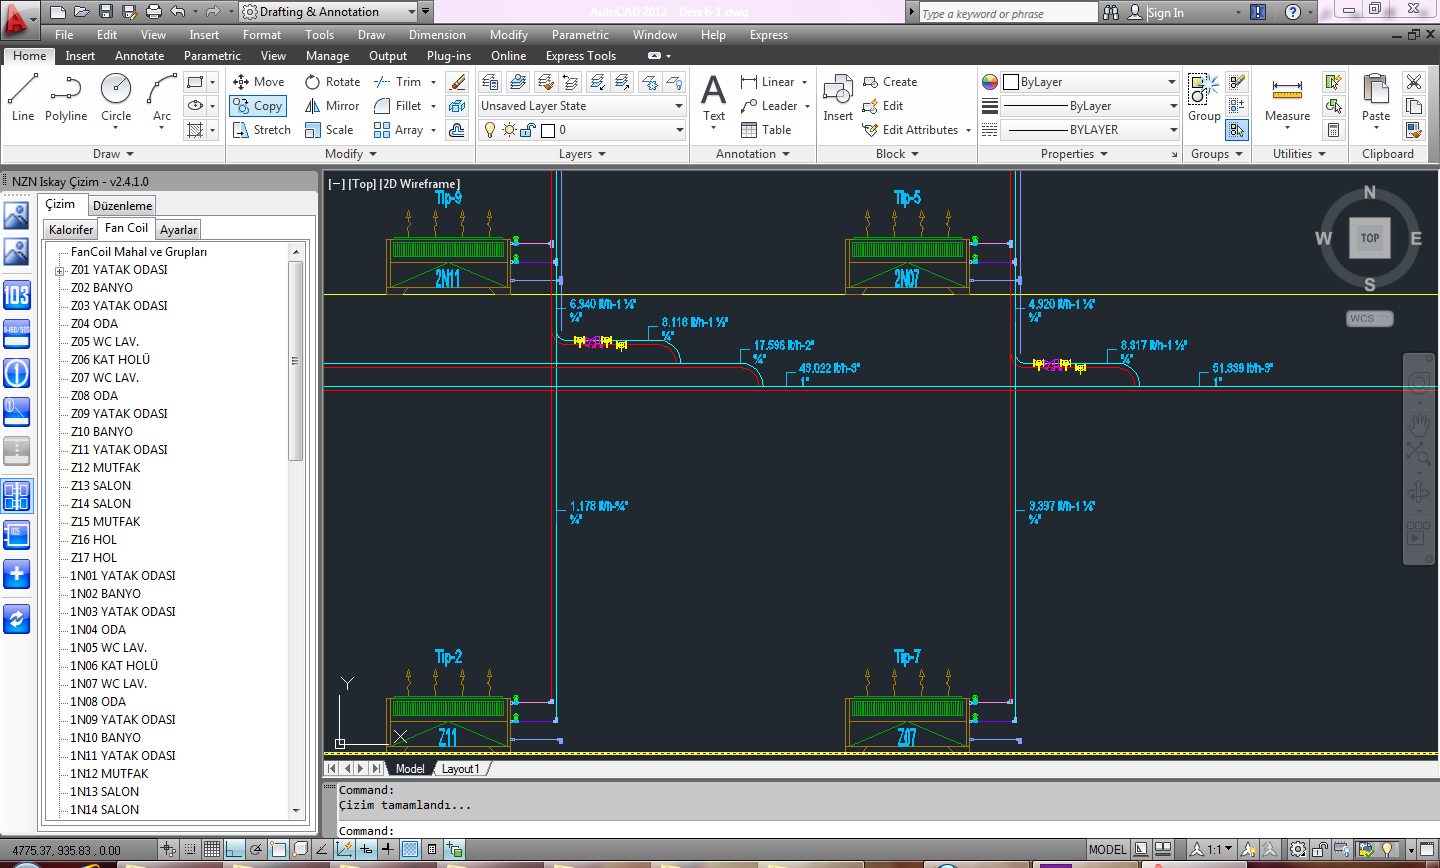Screen dimensions: 1440x868
Task: Toggle ortho mode in status bar
Action: tap(234, 850)
